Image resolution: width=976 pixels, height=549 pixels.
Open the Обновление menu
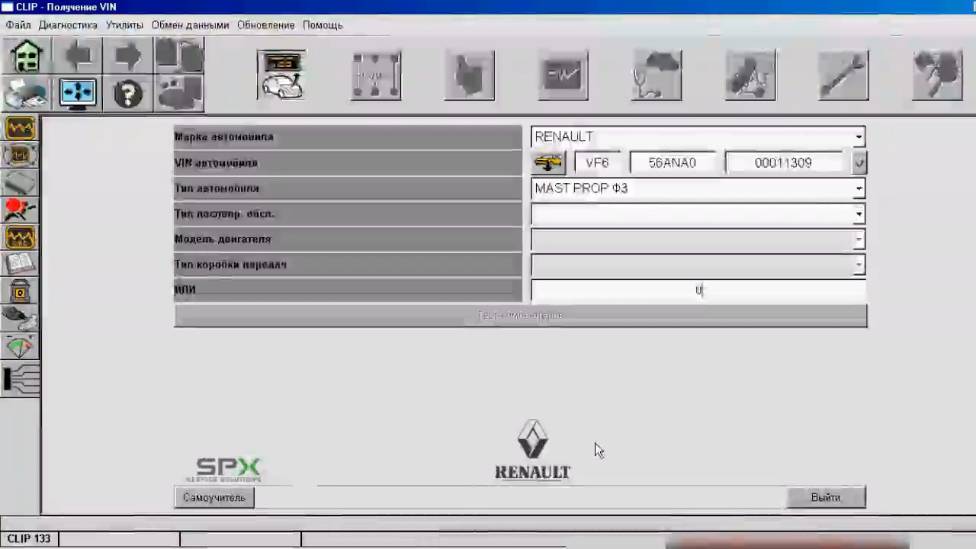click(266, 26)
